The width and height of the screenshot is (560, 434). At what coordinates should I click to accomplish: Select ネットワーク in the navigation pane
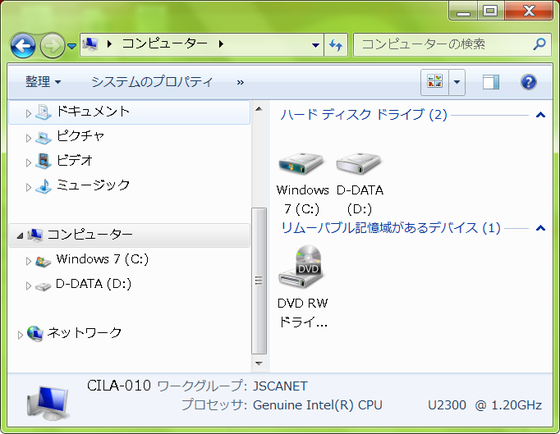pyautogui.click(x=84, y=333)
